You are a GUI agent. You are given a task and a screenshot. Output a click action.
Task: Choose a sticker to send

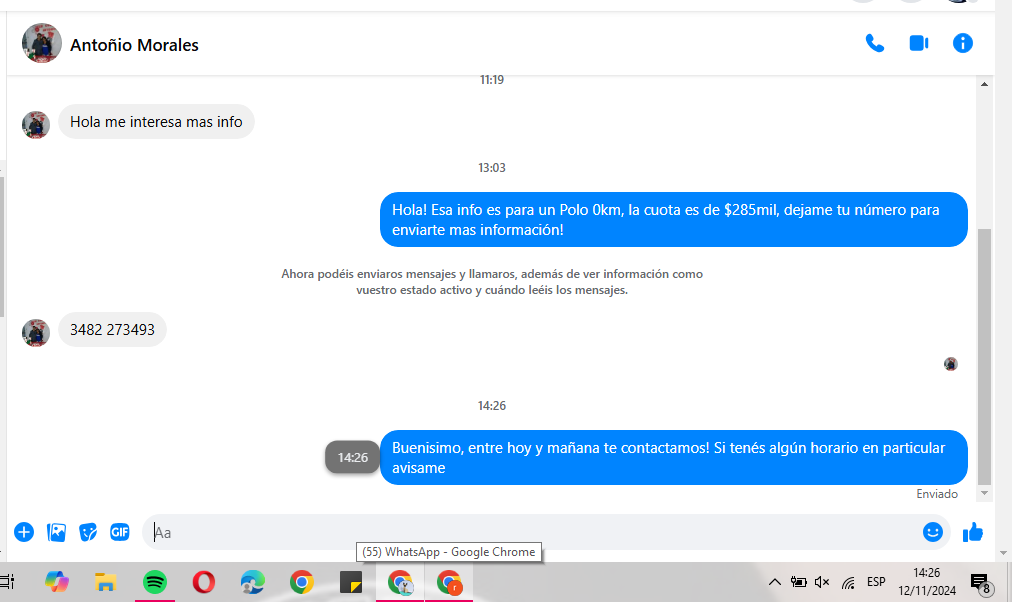tap(88, 532)
